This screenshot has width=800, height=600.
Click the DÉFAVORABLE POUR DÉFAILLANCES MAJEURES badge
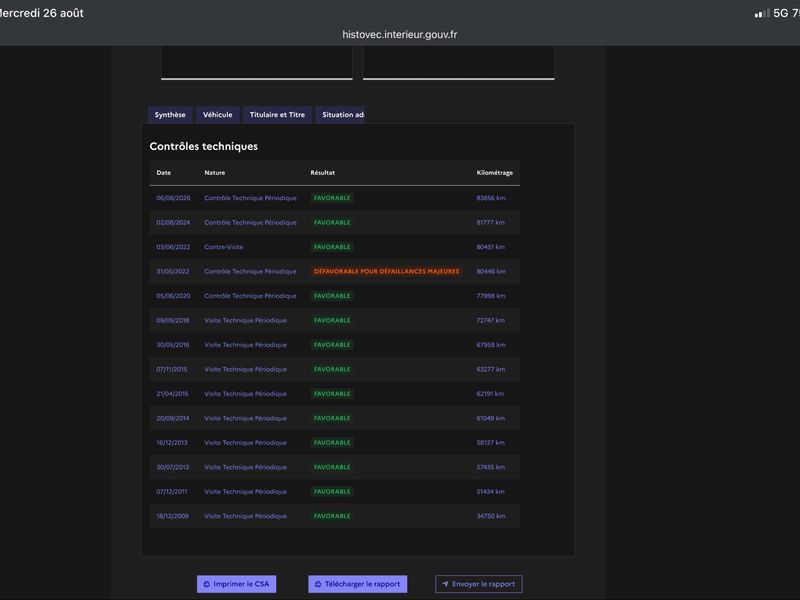[386, 271]
